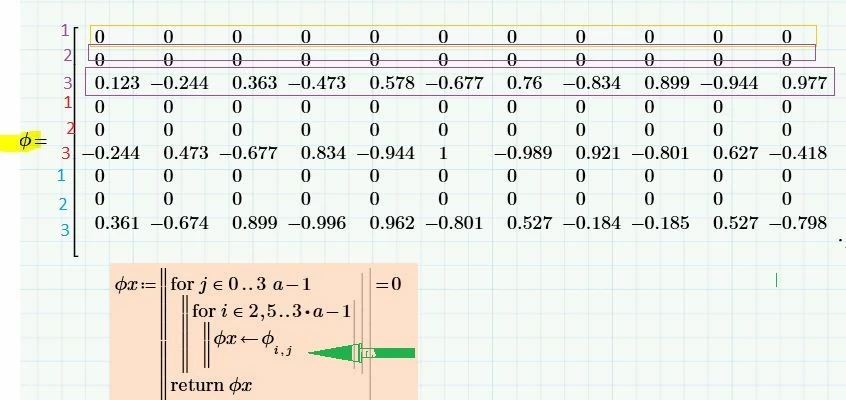This screenshot has height=400, width=846.
Task: Select the negative entry −0.834
Action: tap(591, 83)
